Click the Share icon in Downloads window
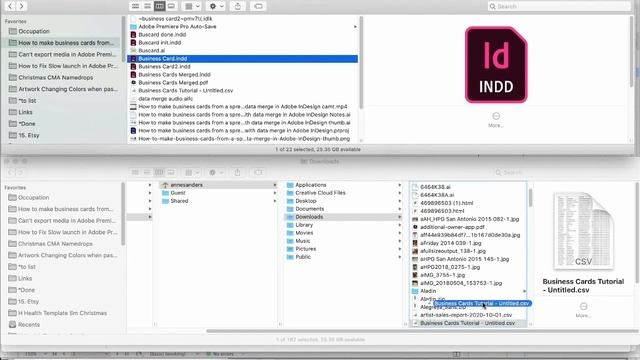The height and width of the screenshot is (360, 640). (237, 172)
